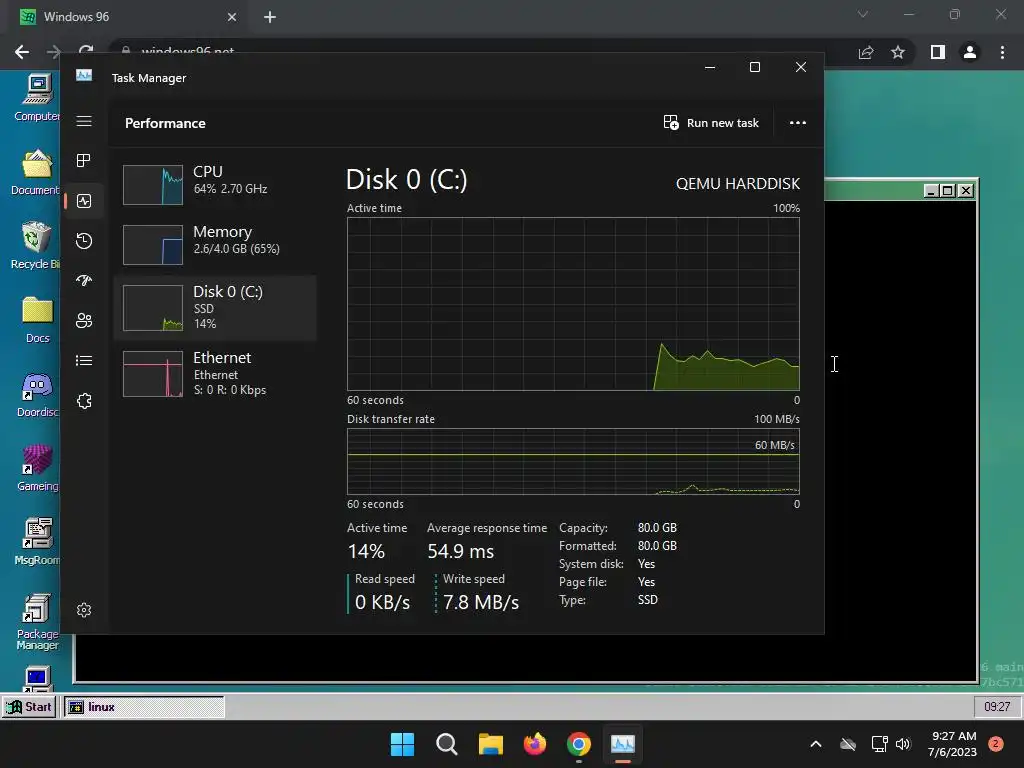Image resolution: width=1024 pixels, height=768 pixels.
Task: Open the taskbar clock and date
Action: (952, 744)
